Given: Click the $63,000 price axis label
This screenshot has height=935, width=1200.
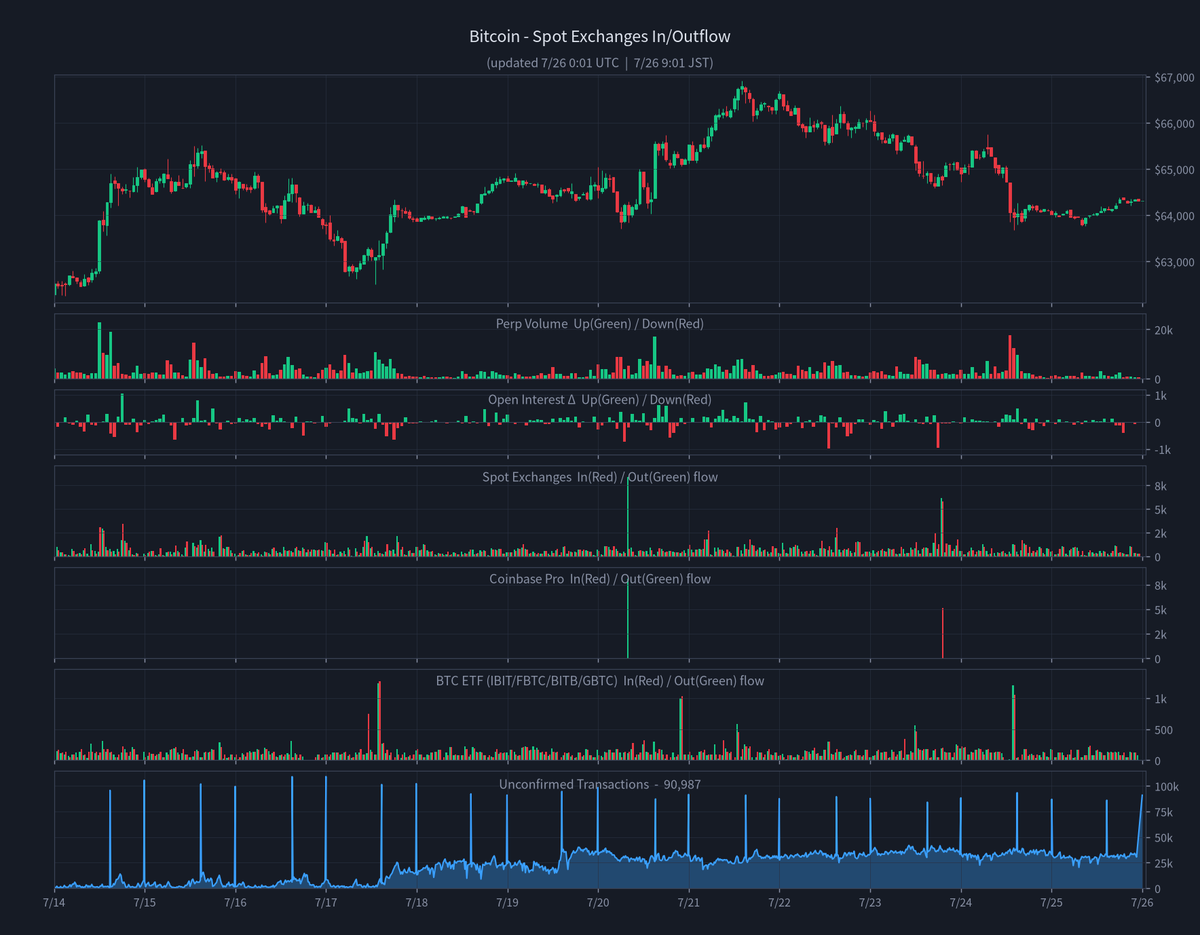Looking at the screenshot, I should click(x=1174, y=263).
